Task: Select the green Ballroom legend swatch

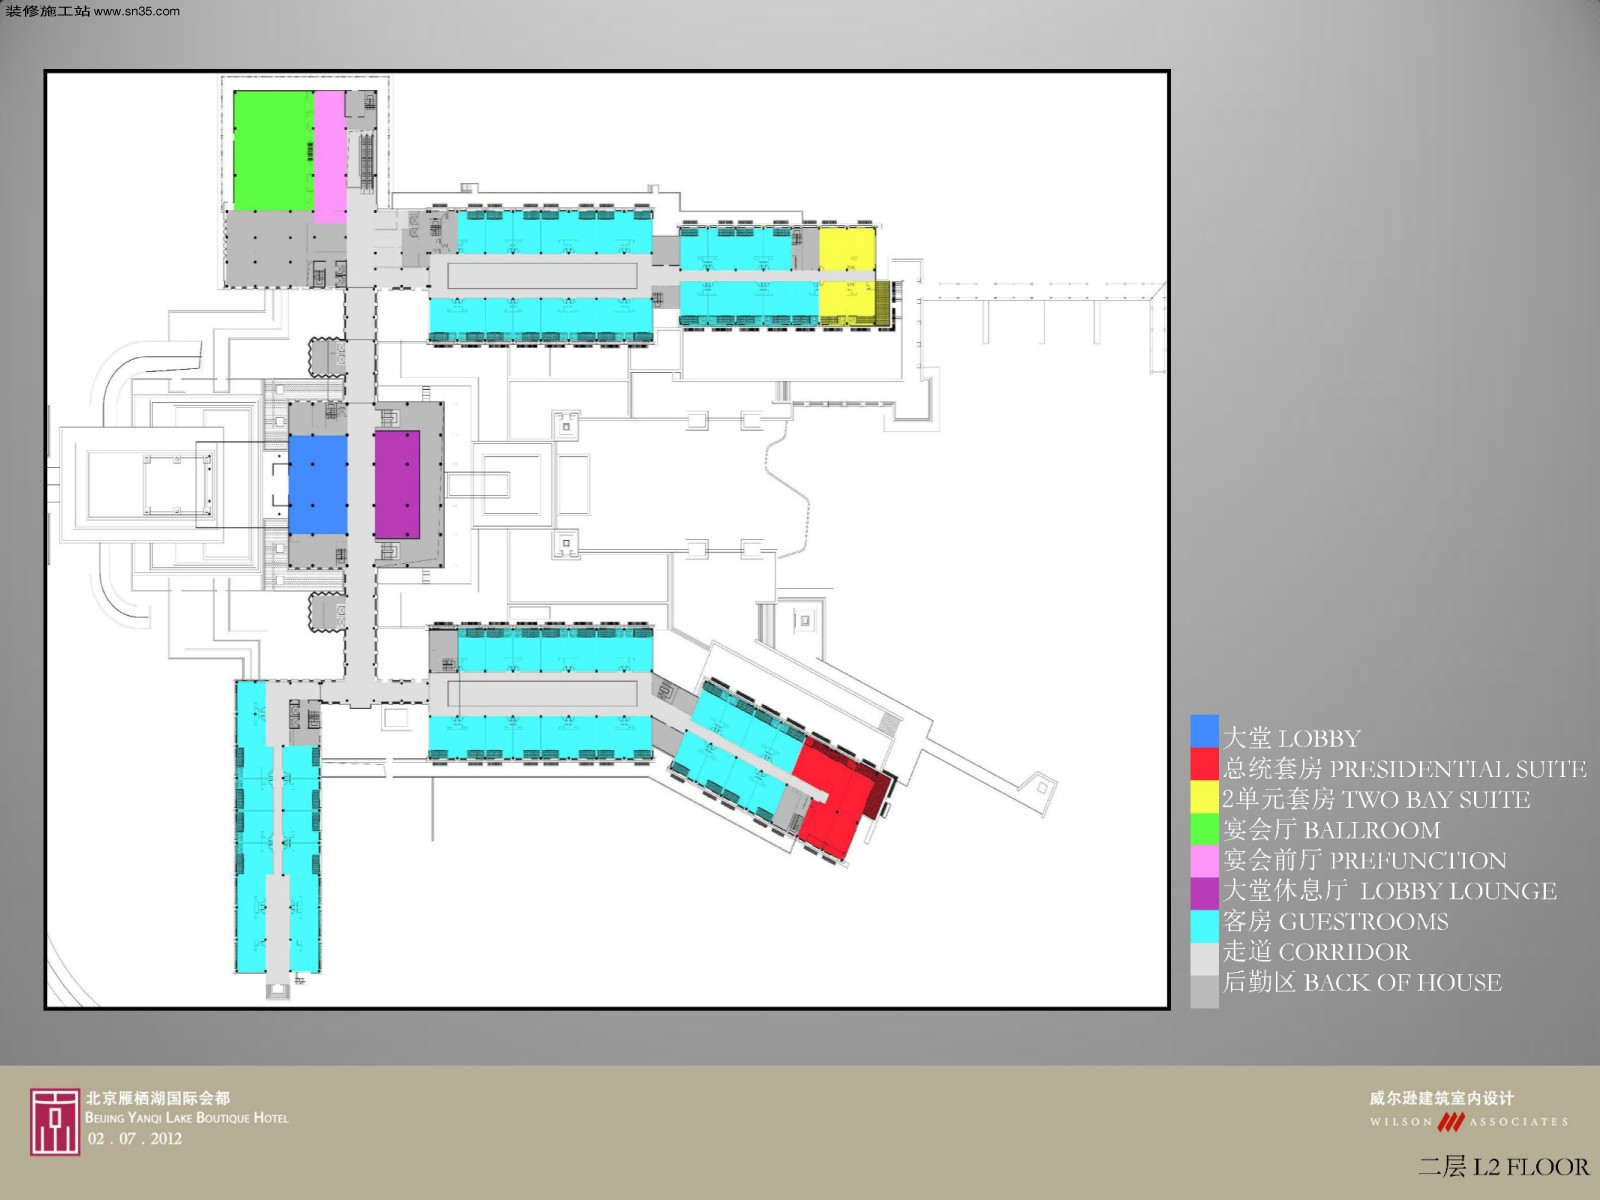Action: (x=1205, y=829)
